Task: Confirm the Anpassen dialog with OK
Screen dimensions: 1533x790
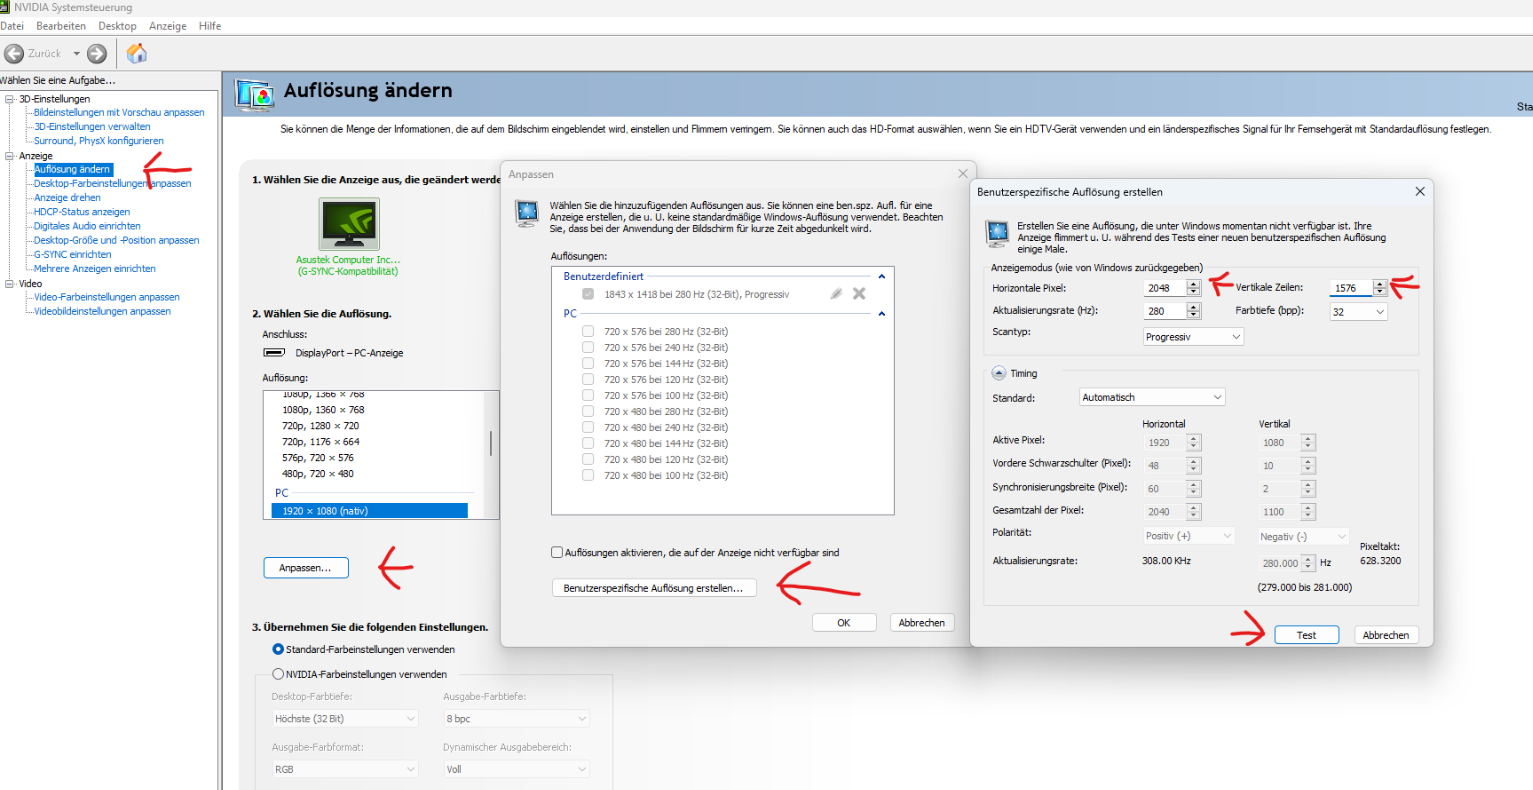Action: (843, 622)
